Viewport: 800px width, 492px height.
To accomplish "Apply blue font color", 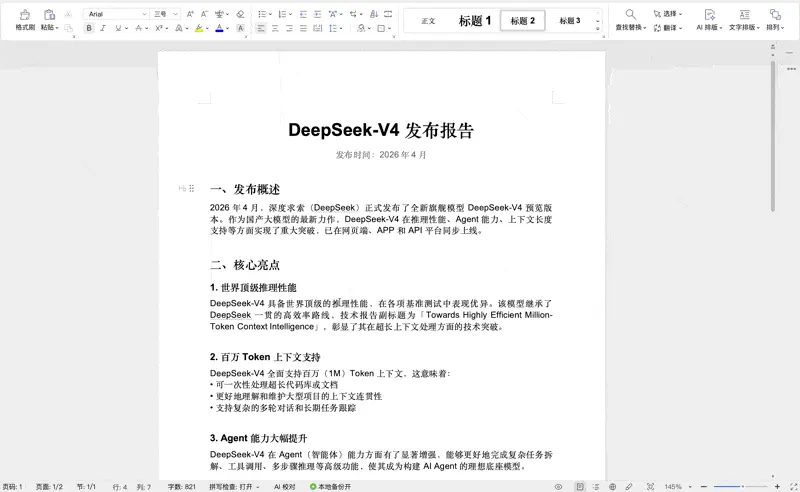I will coord(219,28).
